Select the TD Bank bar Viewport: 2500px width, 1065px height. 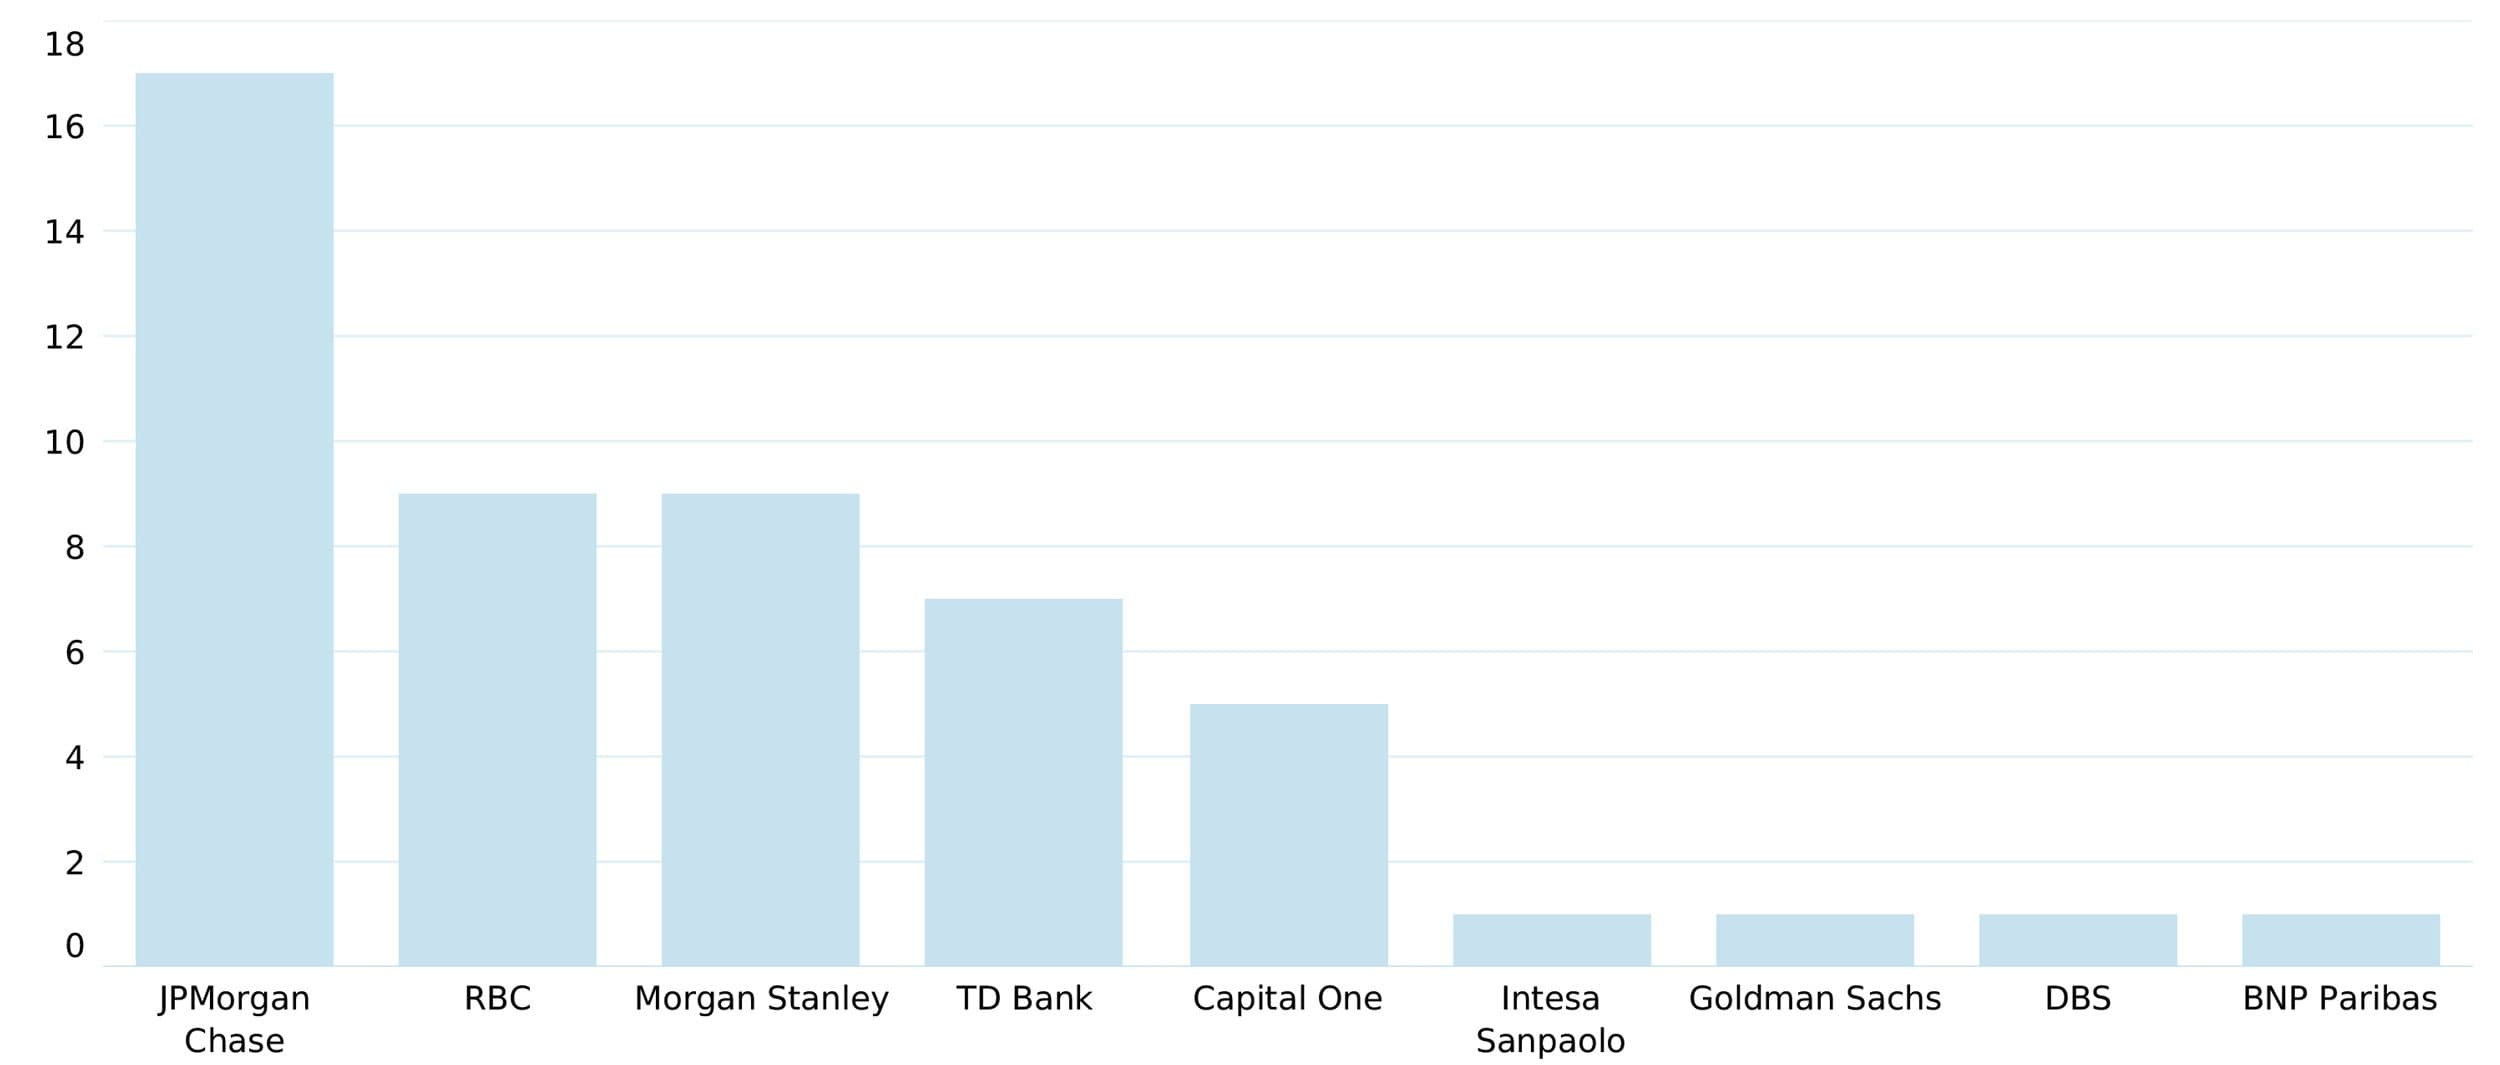1023,782
